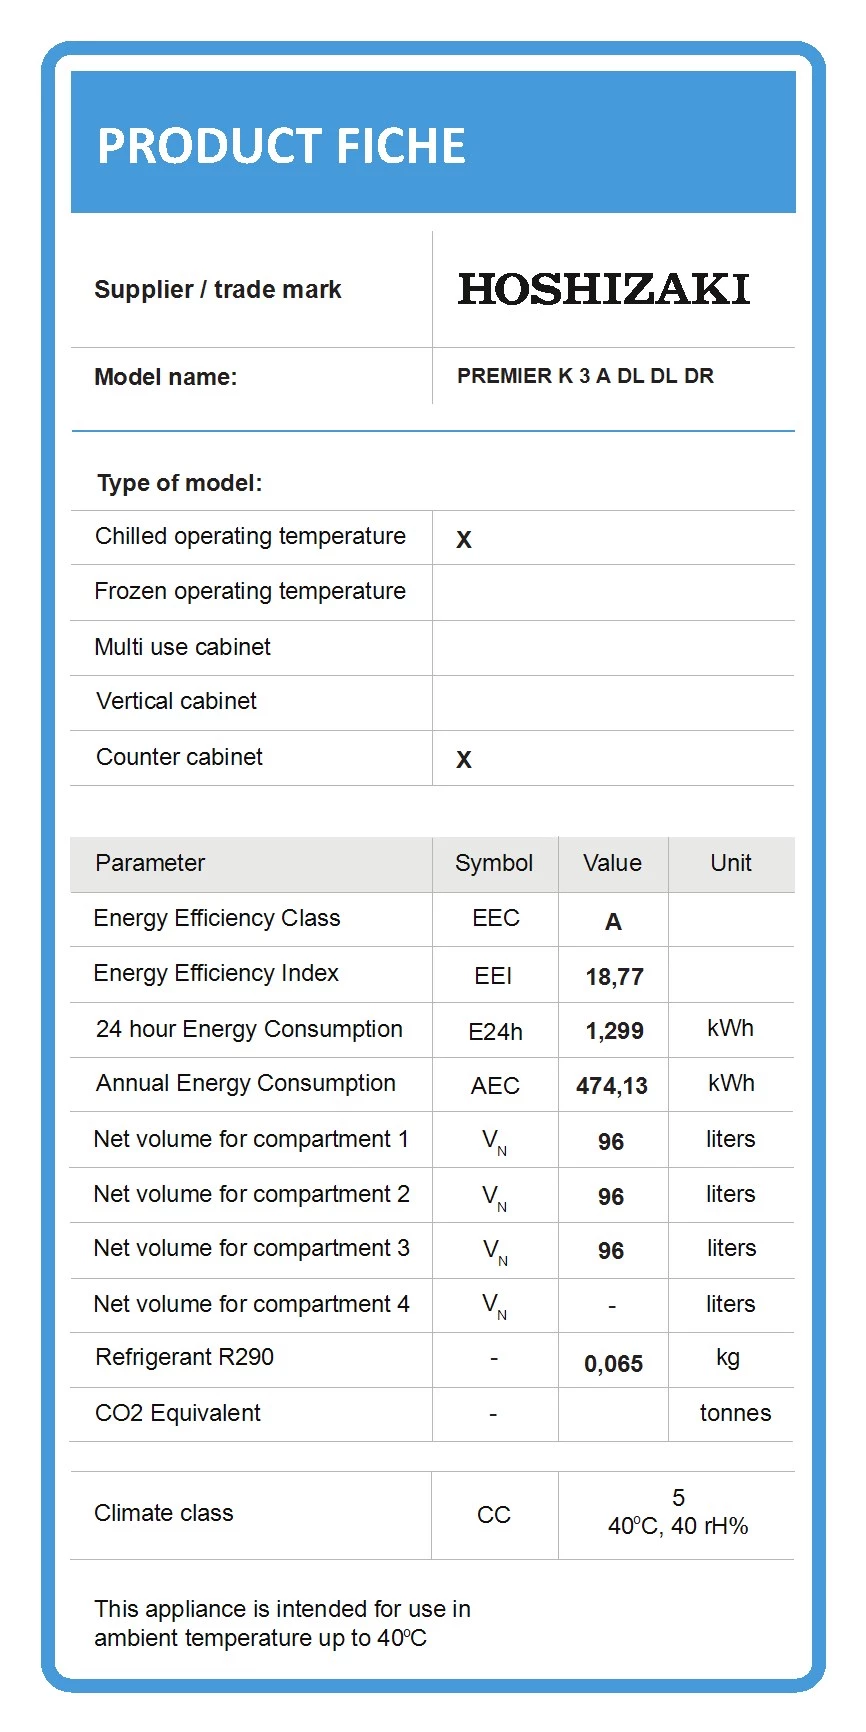This screenshot has height=1732, width=866.
Task: Click the Vertical cabinet row label
Action: pyautogui.click(x=176, y=701)
